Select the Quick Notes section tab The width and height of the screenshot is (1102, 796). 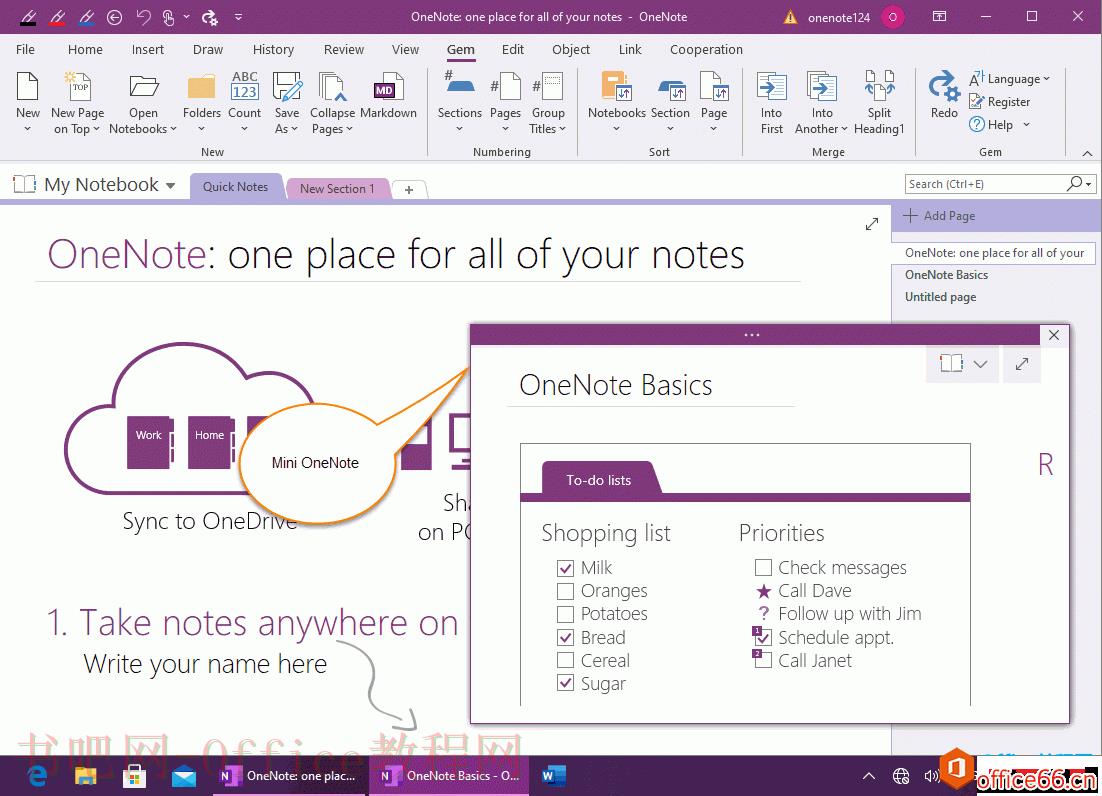[x=235, y=186]
